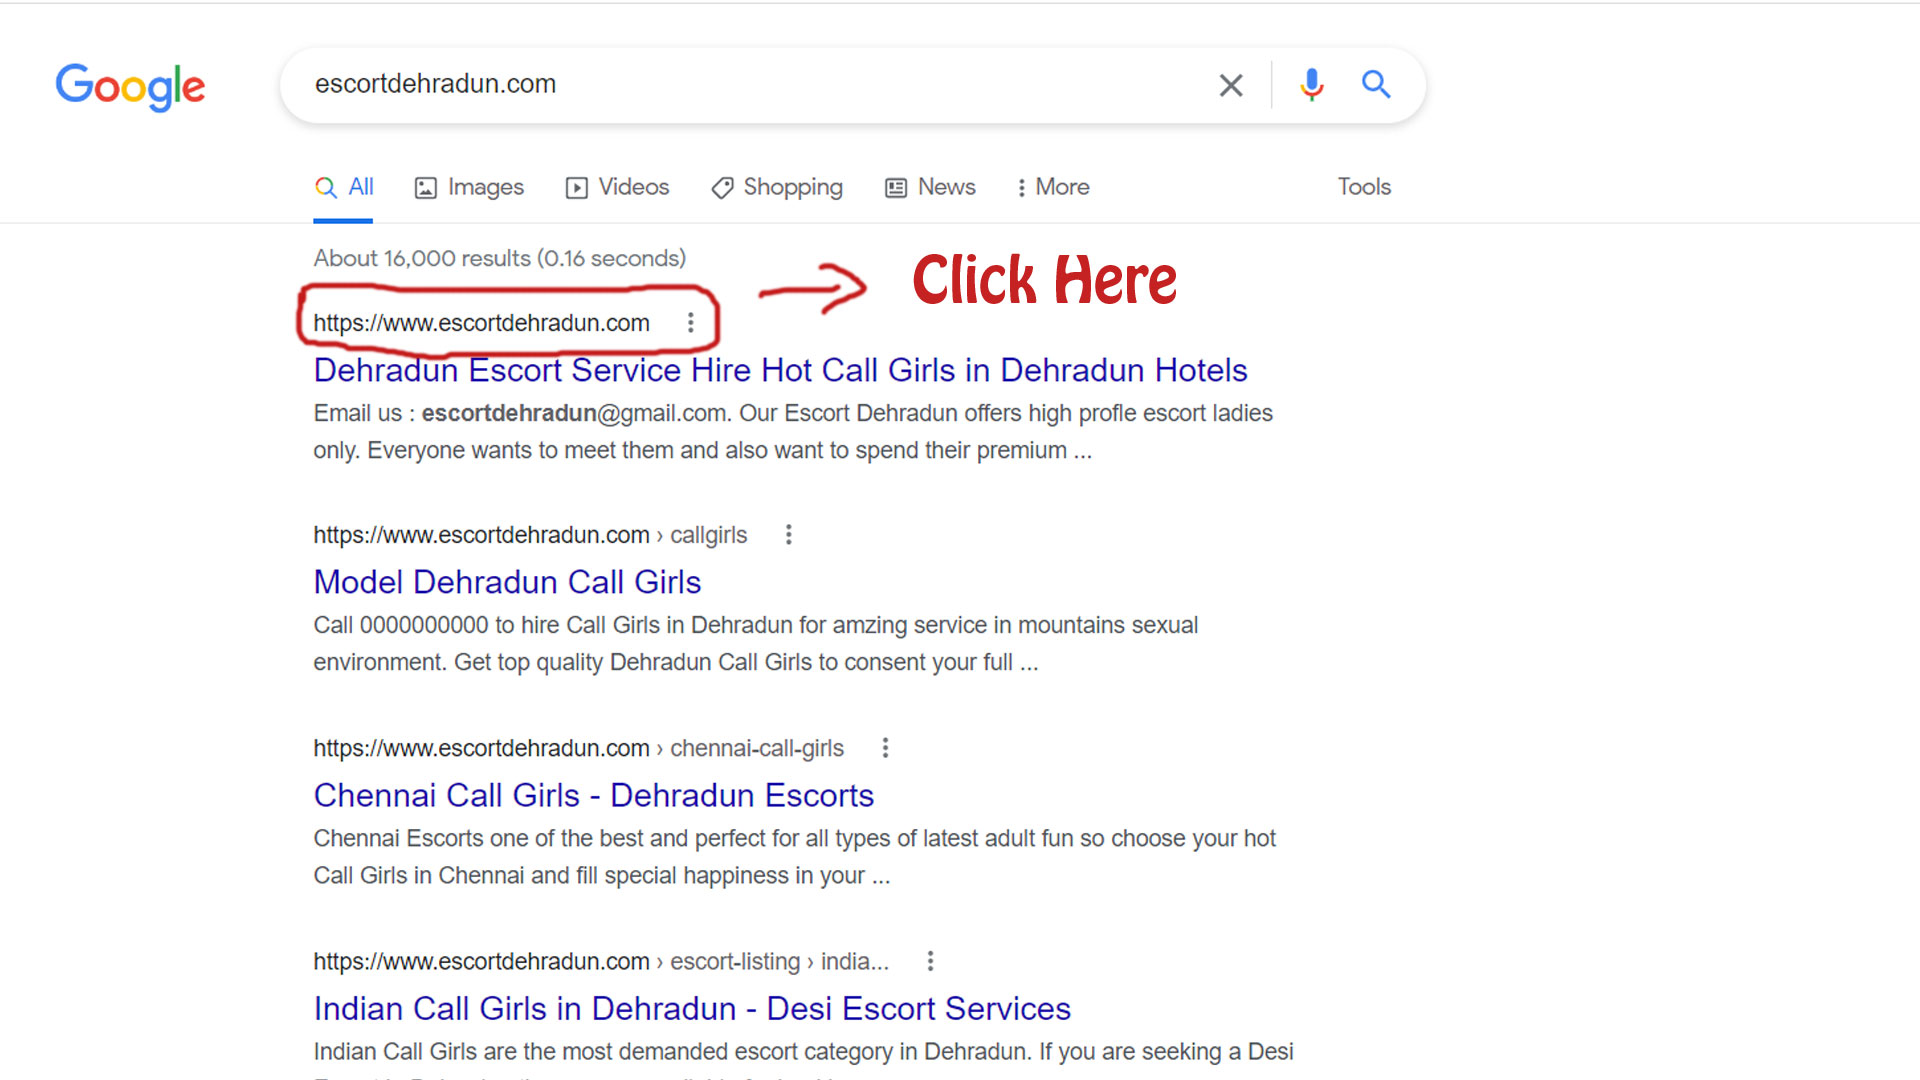Open the 'Dehradun Escort Service Hire Hot Call Girls' result link
1920x1080 pixels.
pos(780,370)
